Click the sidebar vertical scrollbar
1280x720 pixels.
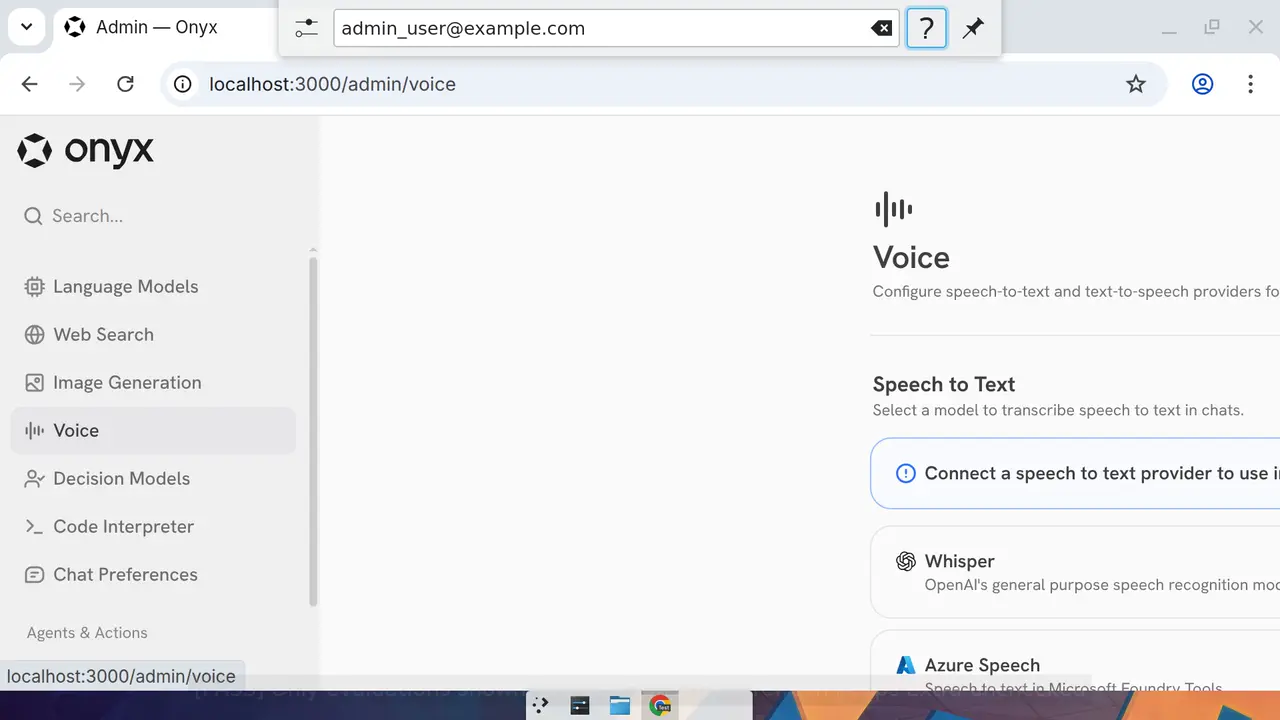coord(313,430)
